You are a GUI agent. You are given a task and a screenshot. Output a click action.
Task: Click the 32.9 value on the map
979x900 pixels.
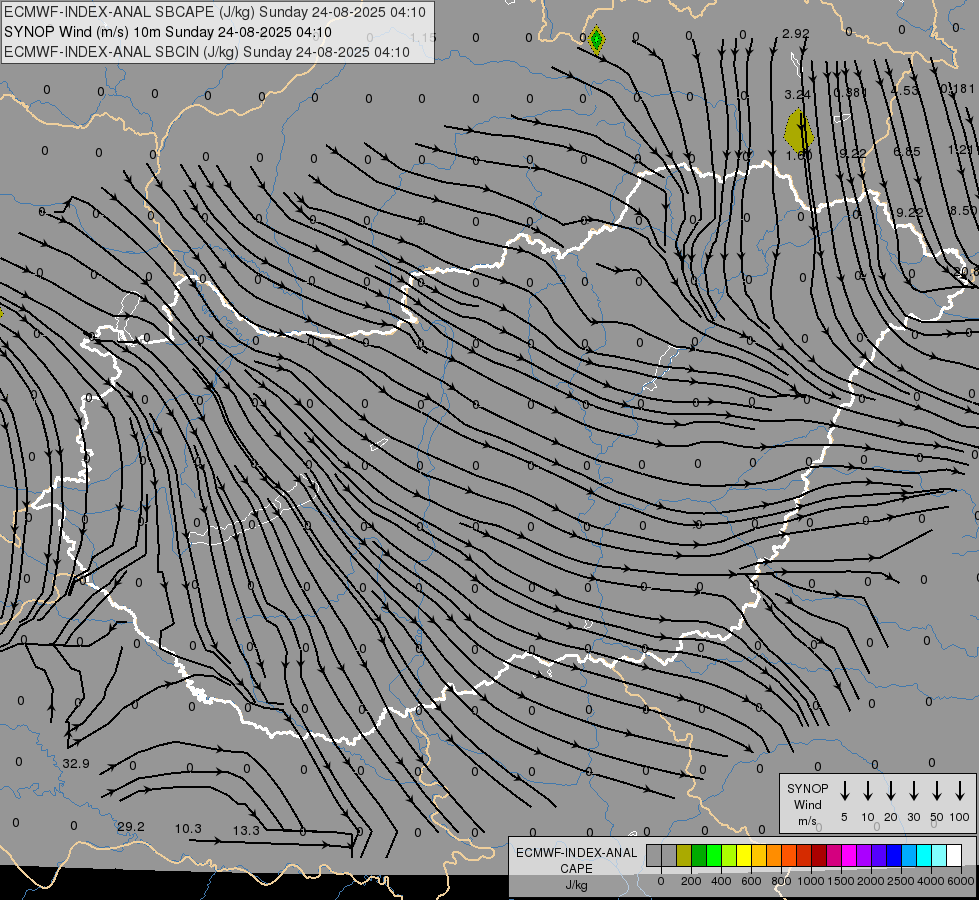(x=76, y=763)
